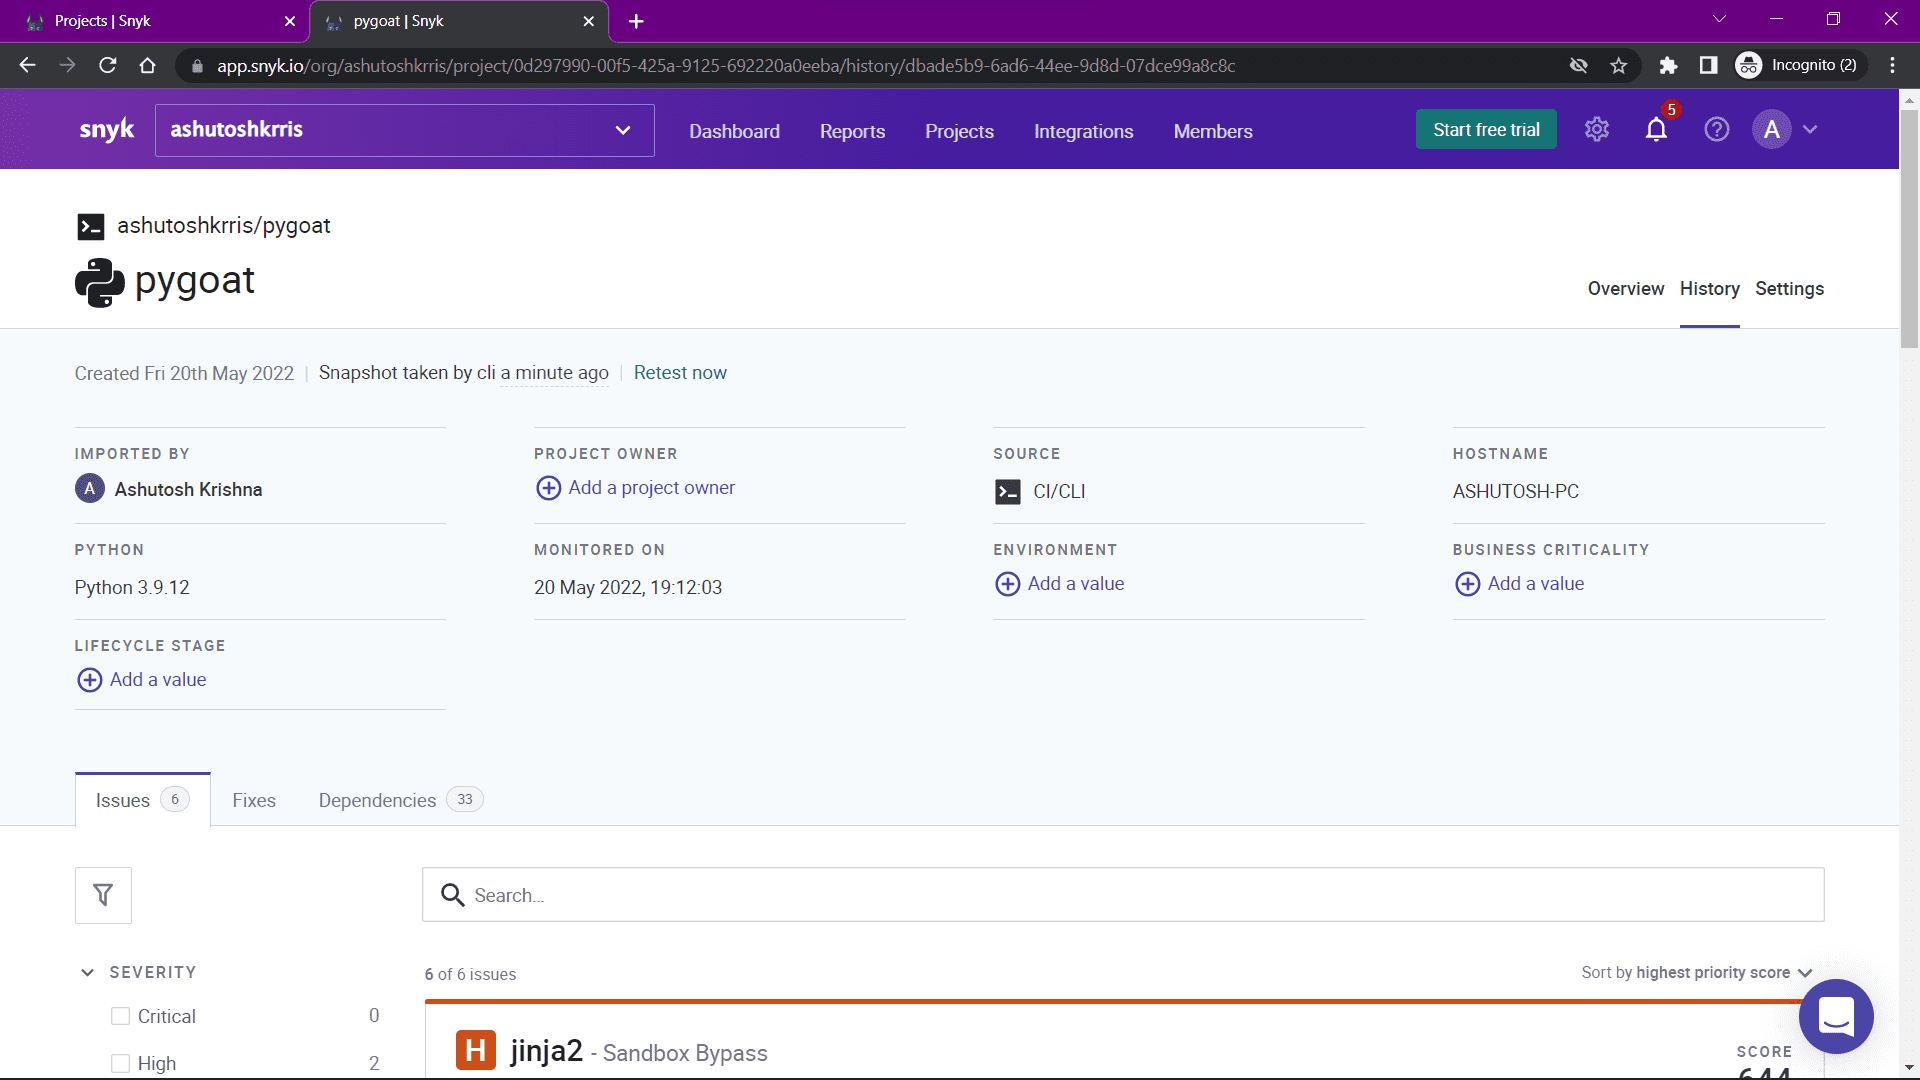Click the issues Search field

pos(1123,895)
